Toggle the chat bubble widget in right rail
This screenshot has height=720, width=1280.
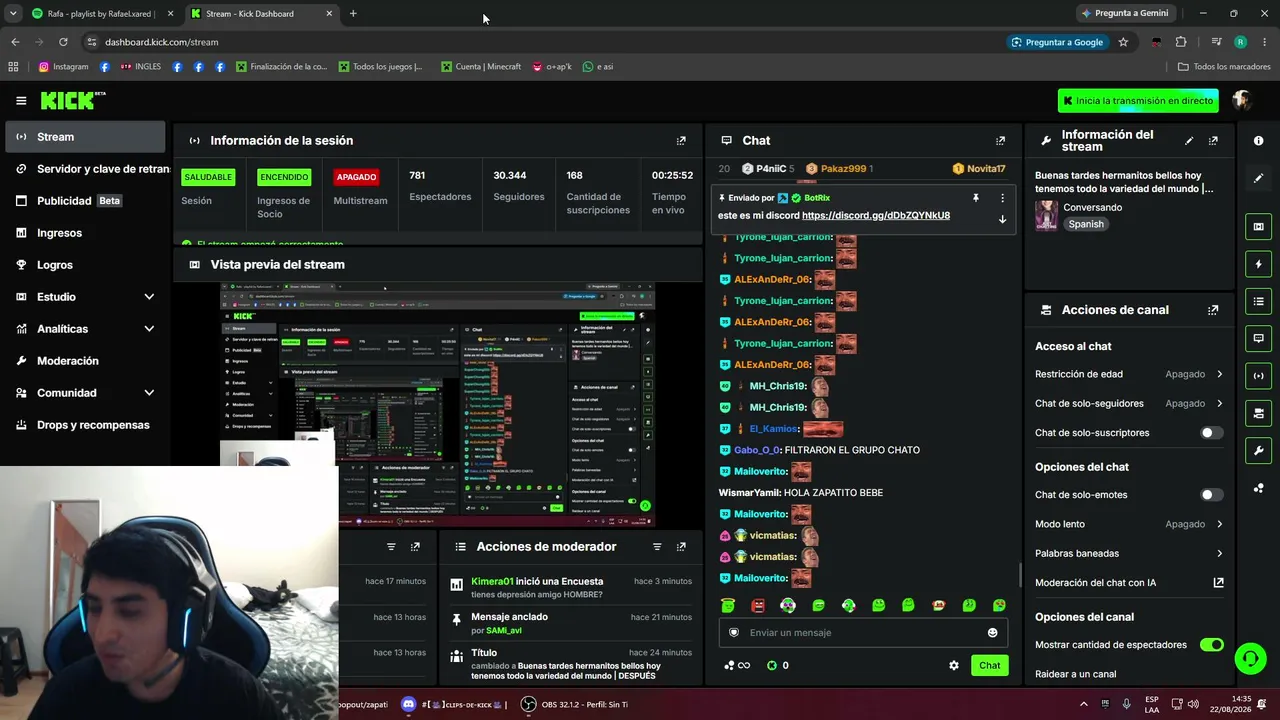tap(1258, 338)
